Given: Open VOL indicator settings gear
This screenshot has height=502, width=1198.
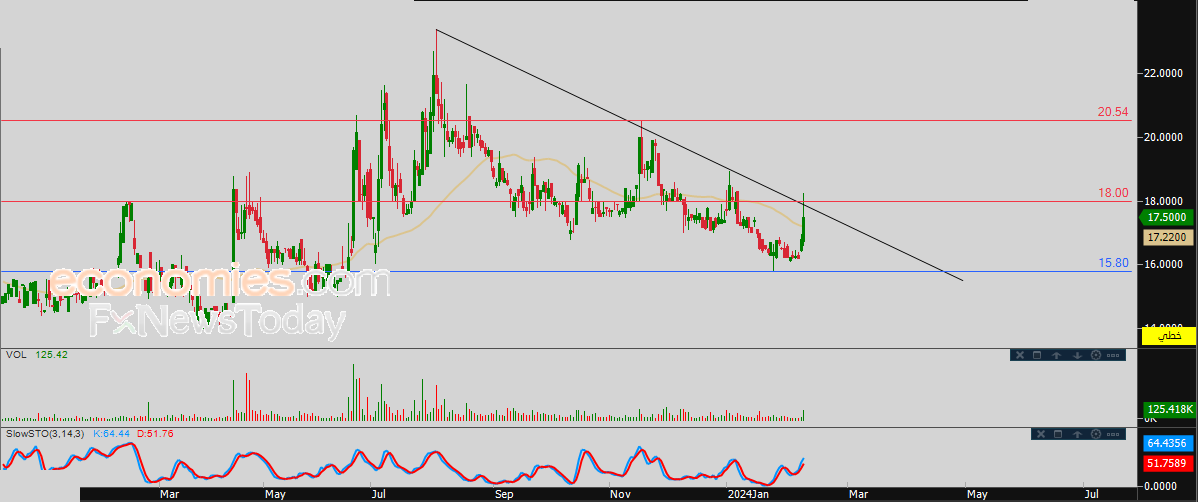Looking at the screenshot, I should [x=1096, y=355].
